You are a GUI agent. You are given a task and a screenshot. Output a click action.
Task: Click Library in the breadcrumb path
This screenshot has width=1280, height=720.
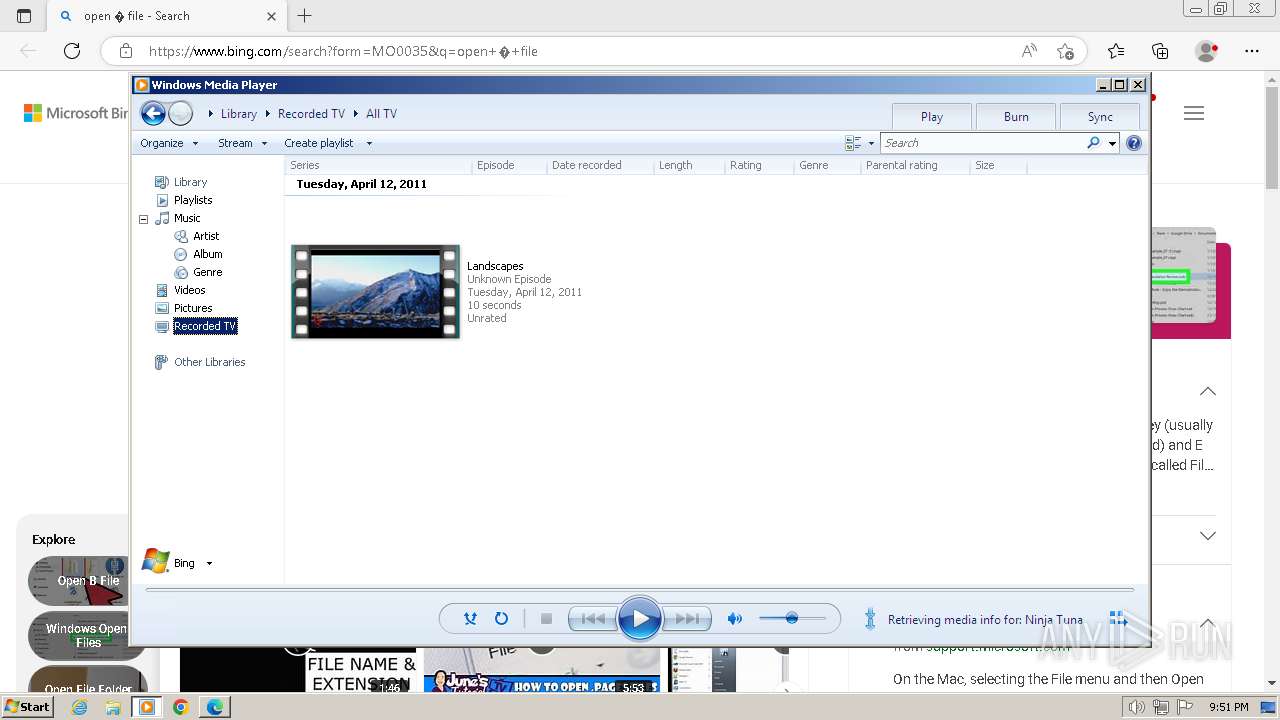tap(239, 114)
